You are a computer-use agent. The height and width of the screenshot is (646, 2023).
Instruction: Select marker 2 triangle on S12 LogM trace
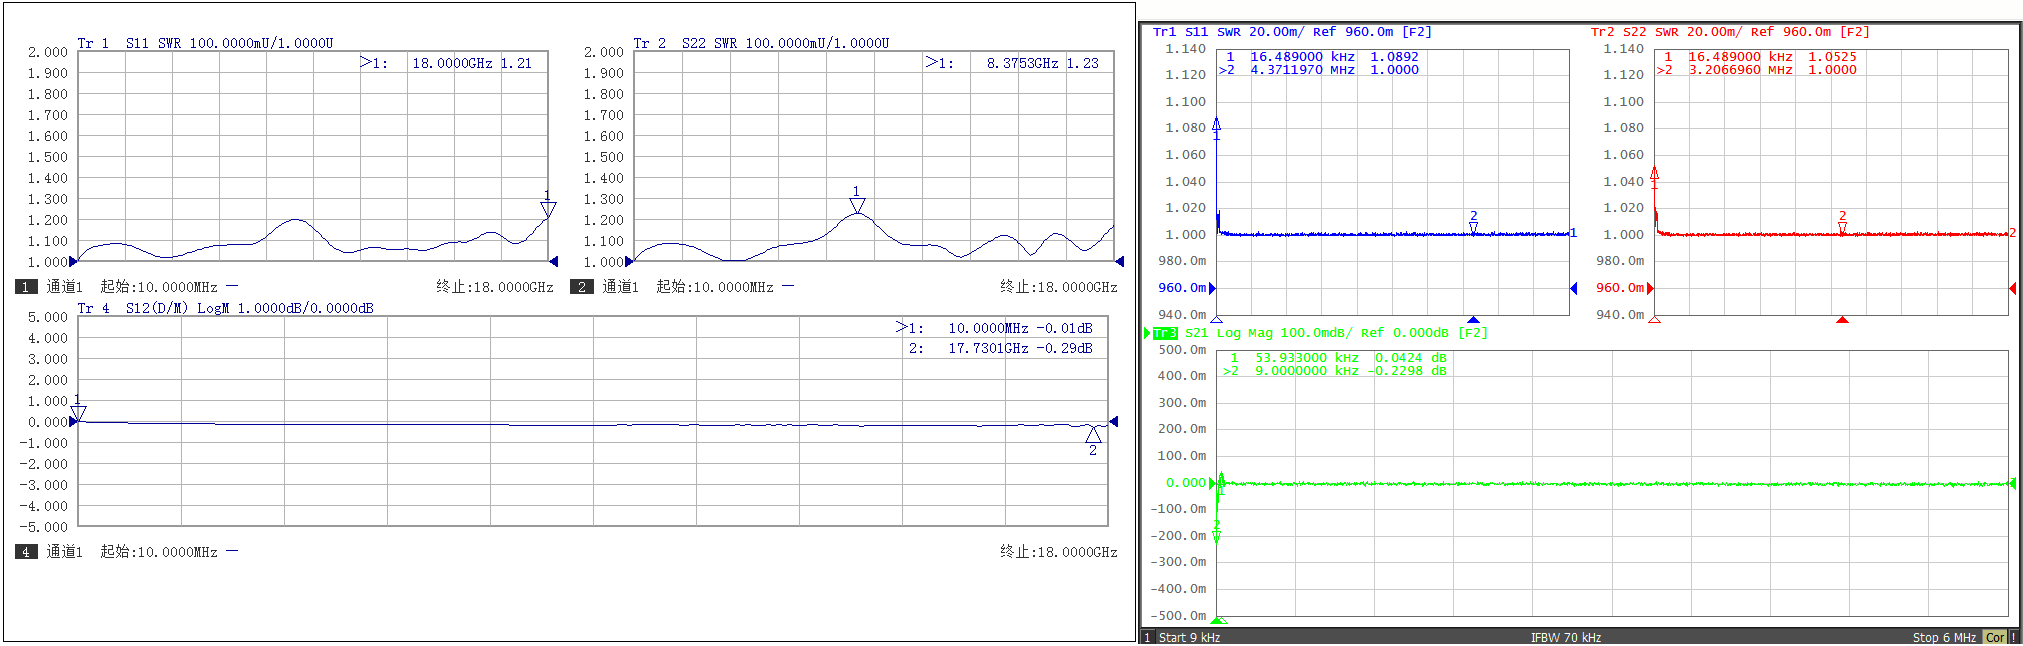[1093, 435]
